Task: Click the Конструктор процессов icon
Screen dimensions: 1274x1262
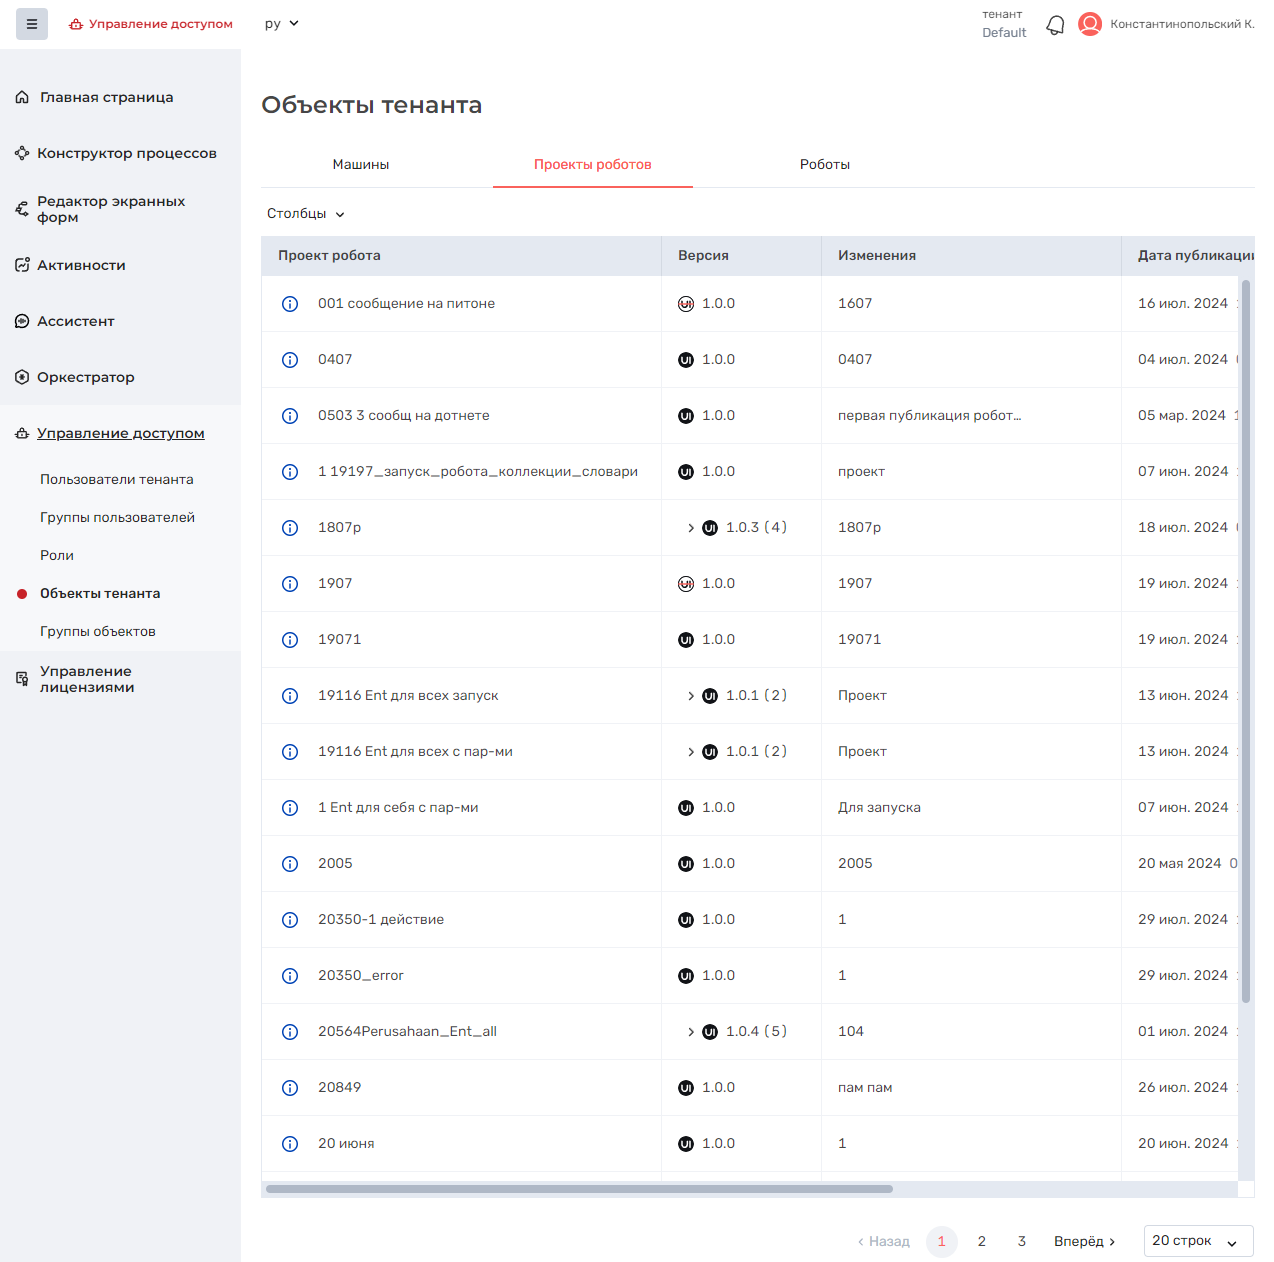Action: (x=22, y=153)
